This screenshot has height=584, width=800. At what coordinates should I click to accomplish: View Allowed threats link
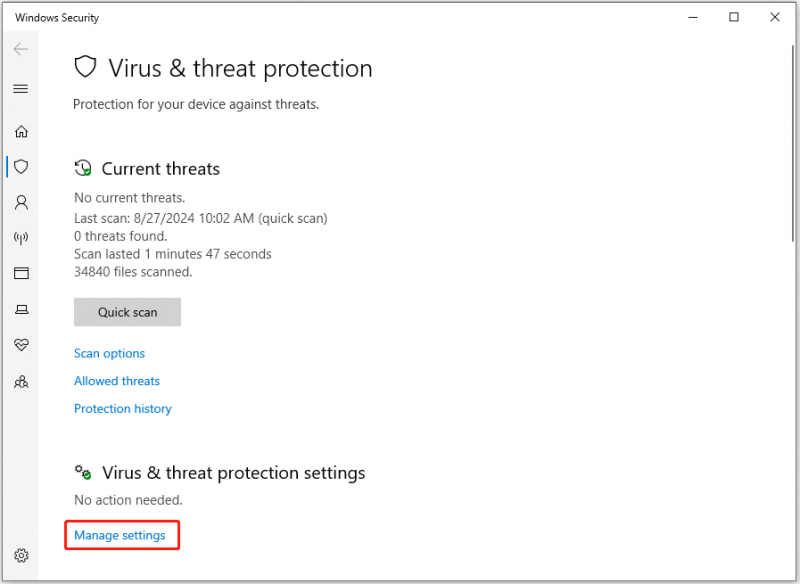[x=117, y=381]
